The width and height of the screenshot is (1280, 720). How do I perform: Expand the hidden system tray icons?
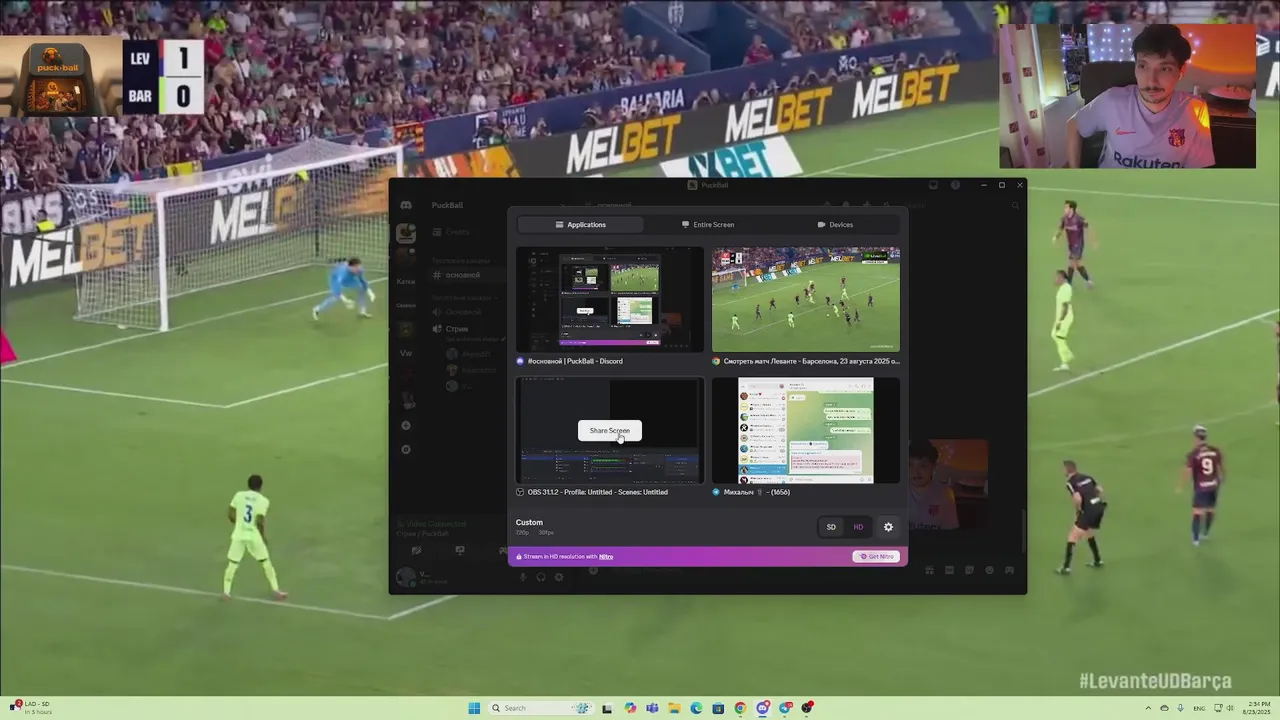1148,708
